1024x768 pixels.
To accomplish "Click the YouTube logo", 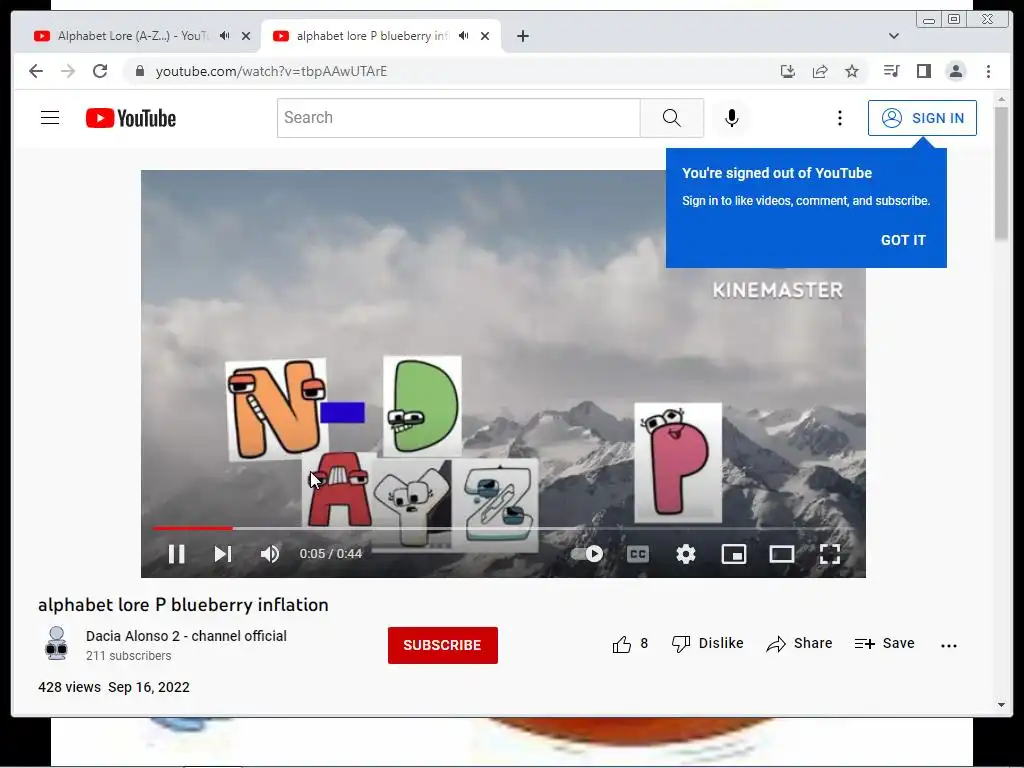I will pyautogui.click(x=131, y=118).
